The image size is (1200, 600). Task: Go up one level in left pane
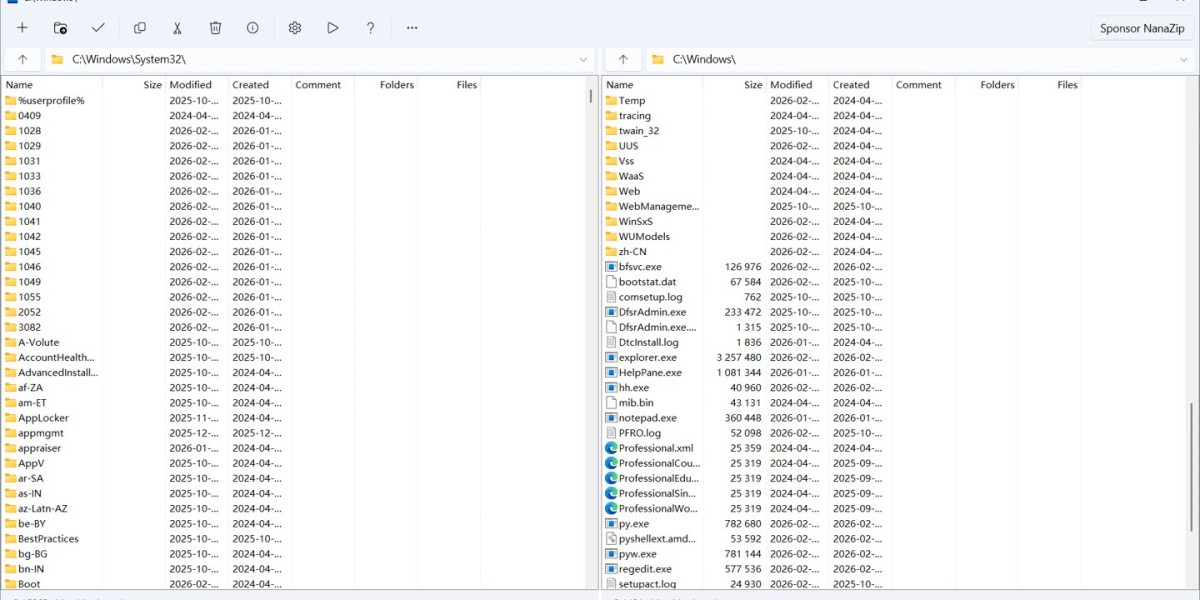click(x=22, y=60)
